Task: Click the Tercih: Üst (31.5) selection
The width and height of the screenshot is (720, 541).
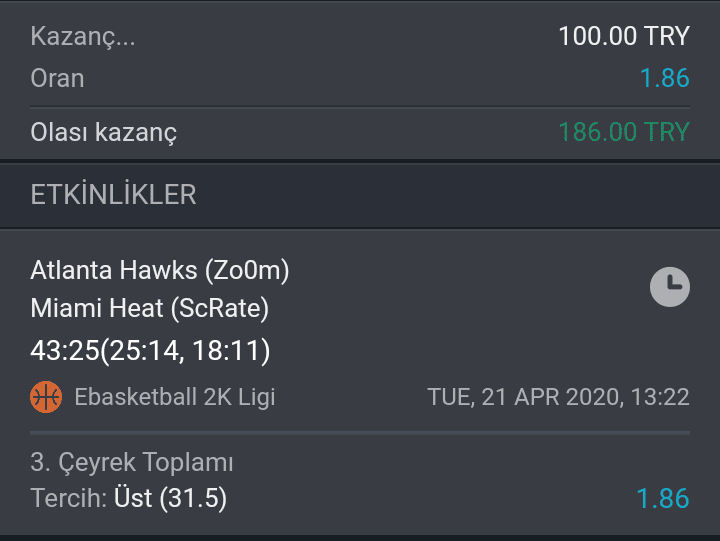Action: click(x=129, y=498)
